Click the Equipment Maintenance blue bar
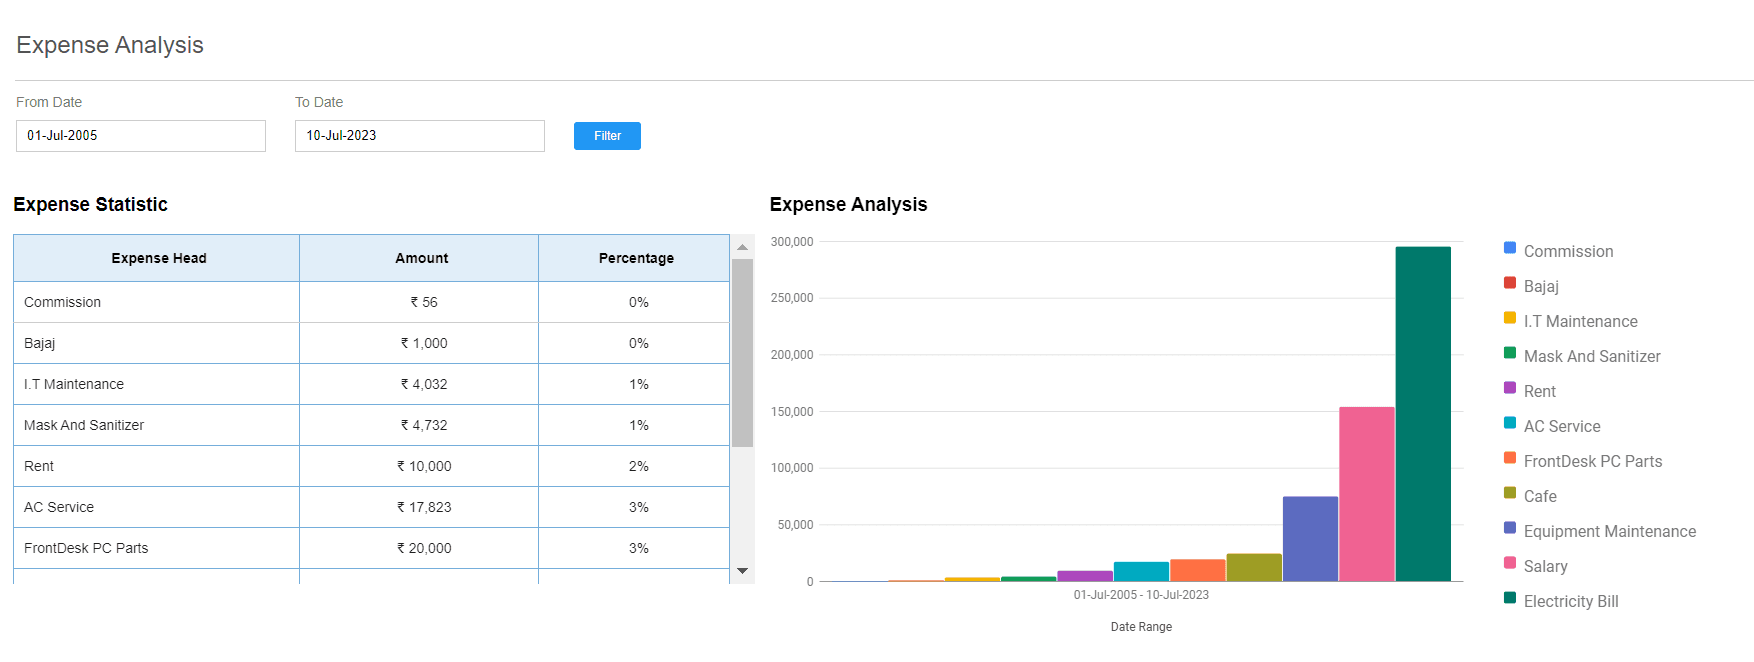 (x=1310, y=539)
